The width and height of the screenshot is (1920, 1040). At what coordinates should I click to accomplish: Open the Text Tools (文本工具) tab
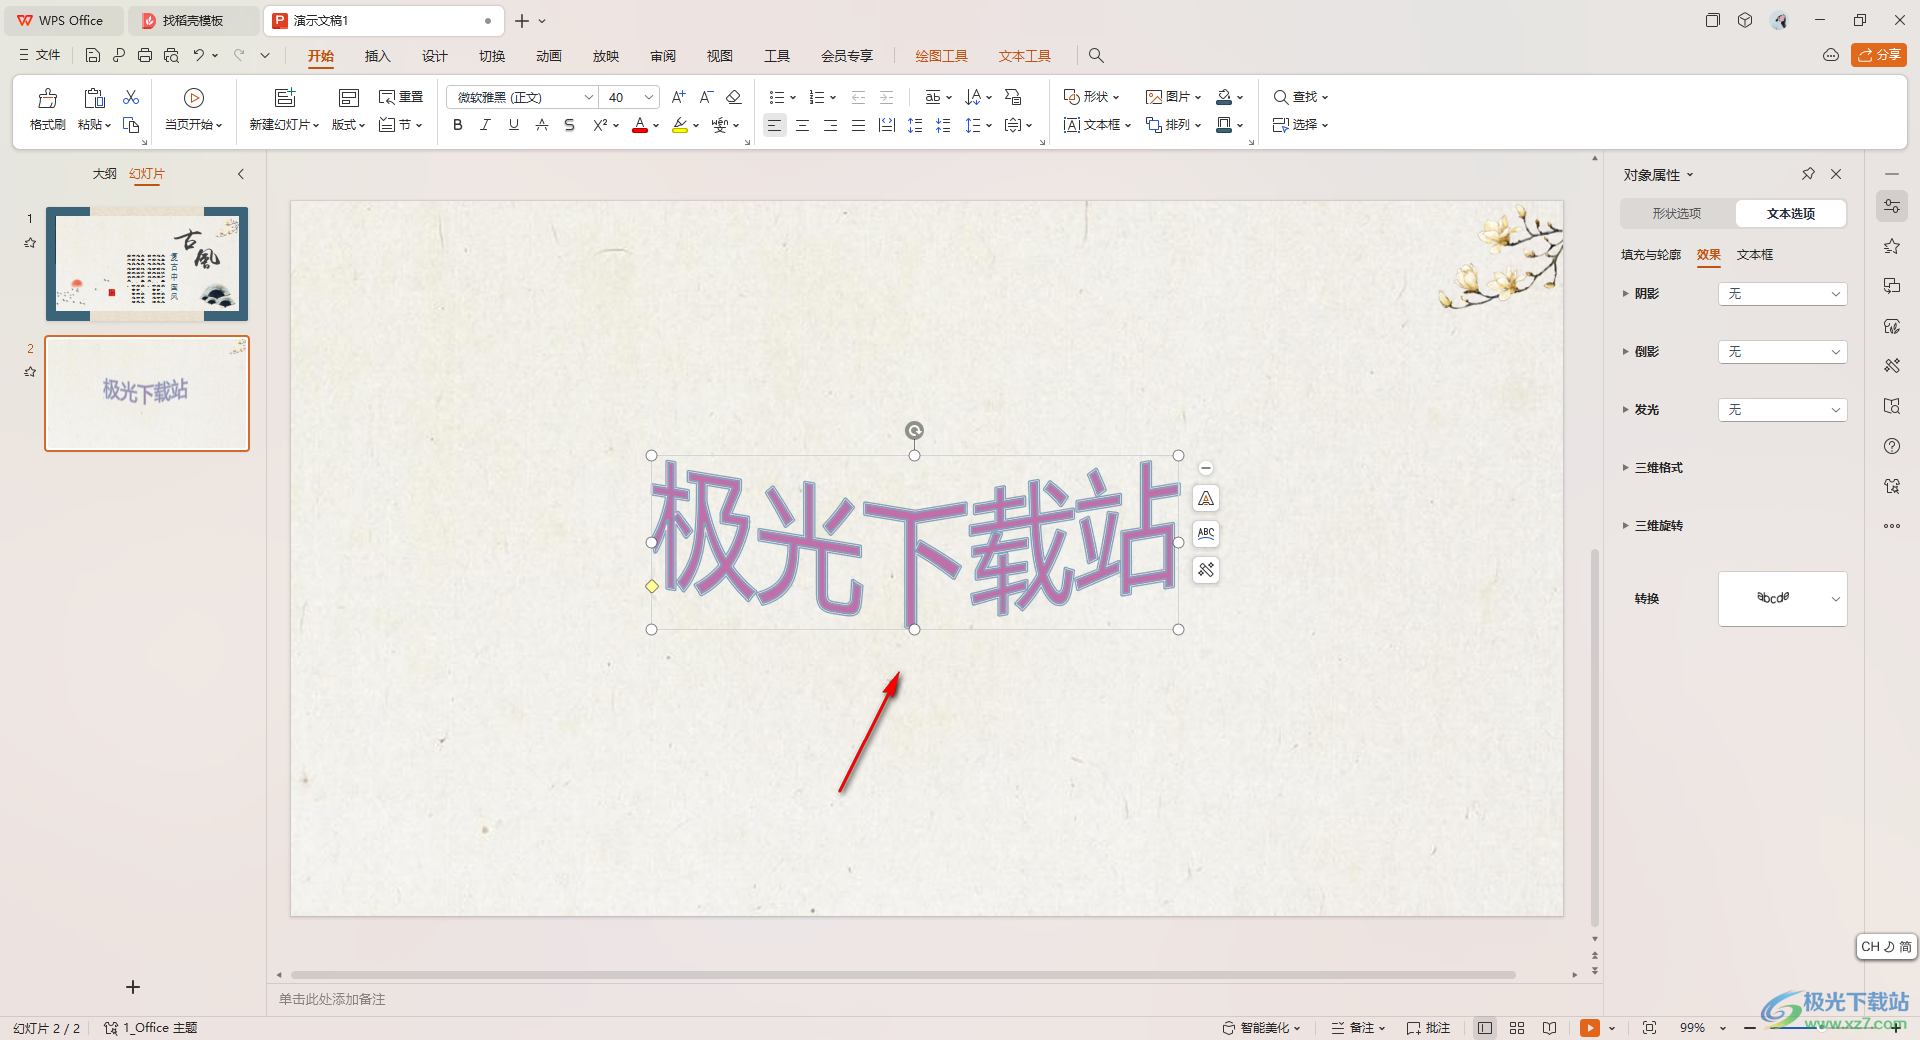(1024, 56)
